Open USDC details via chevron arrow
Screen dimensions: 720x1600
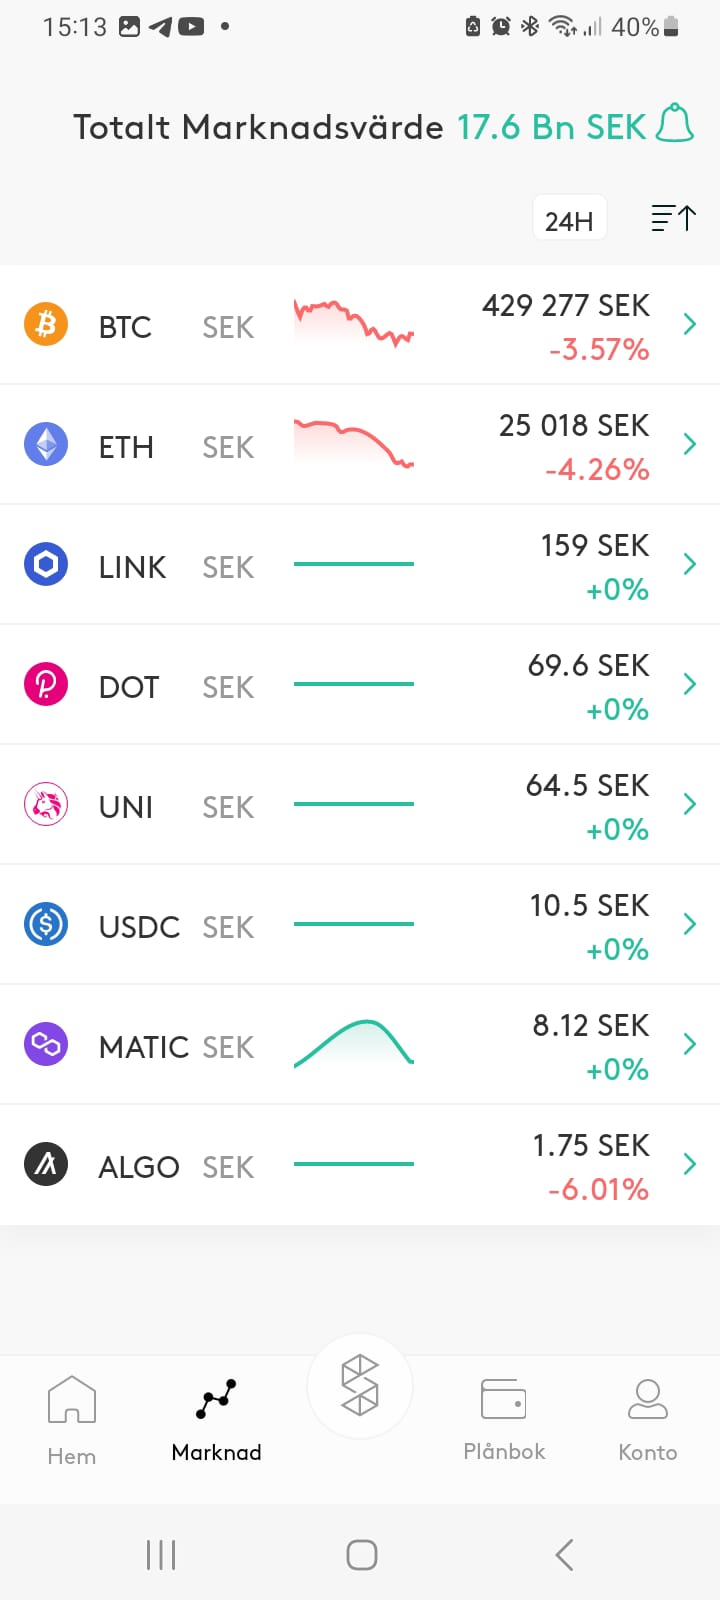689,924
